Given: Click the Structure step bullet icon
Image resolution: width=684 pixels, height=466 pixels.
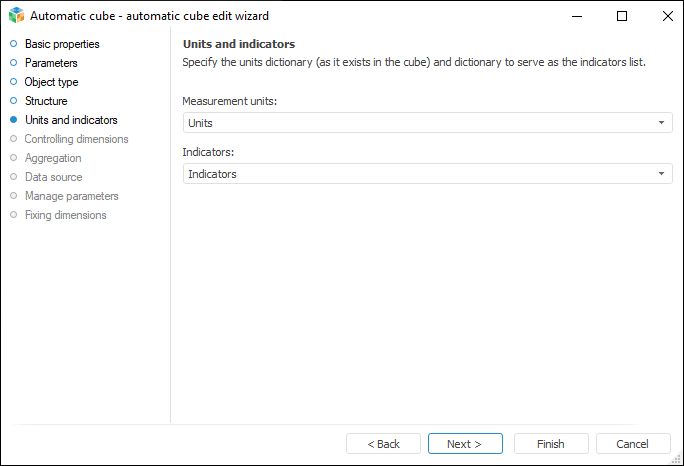Looking at the screenshot, I should (x=14, y=101).
